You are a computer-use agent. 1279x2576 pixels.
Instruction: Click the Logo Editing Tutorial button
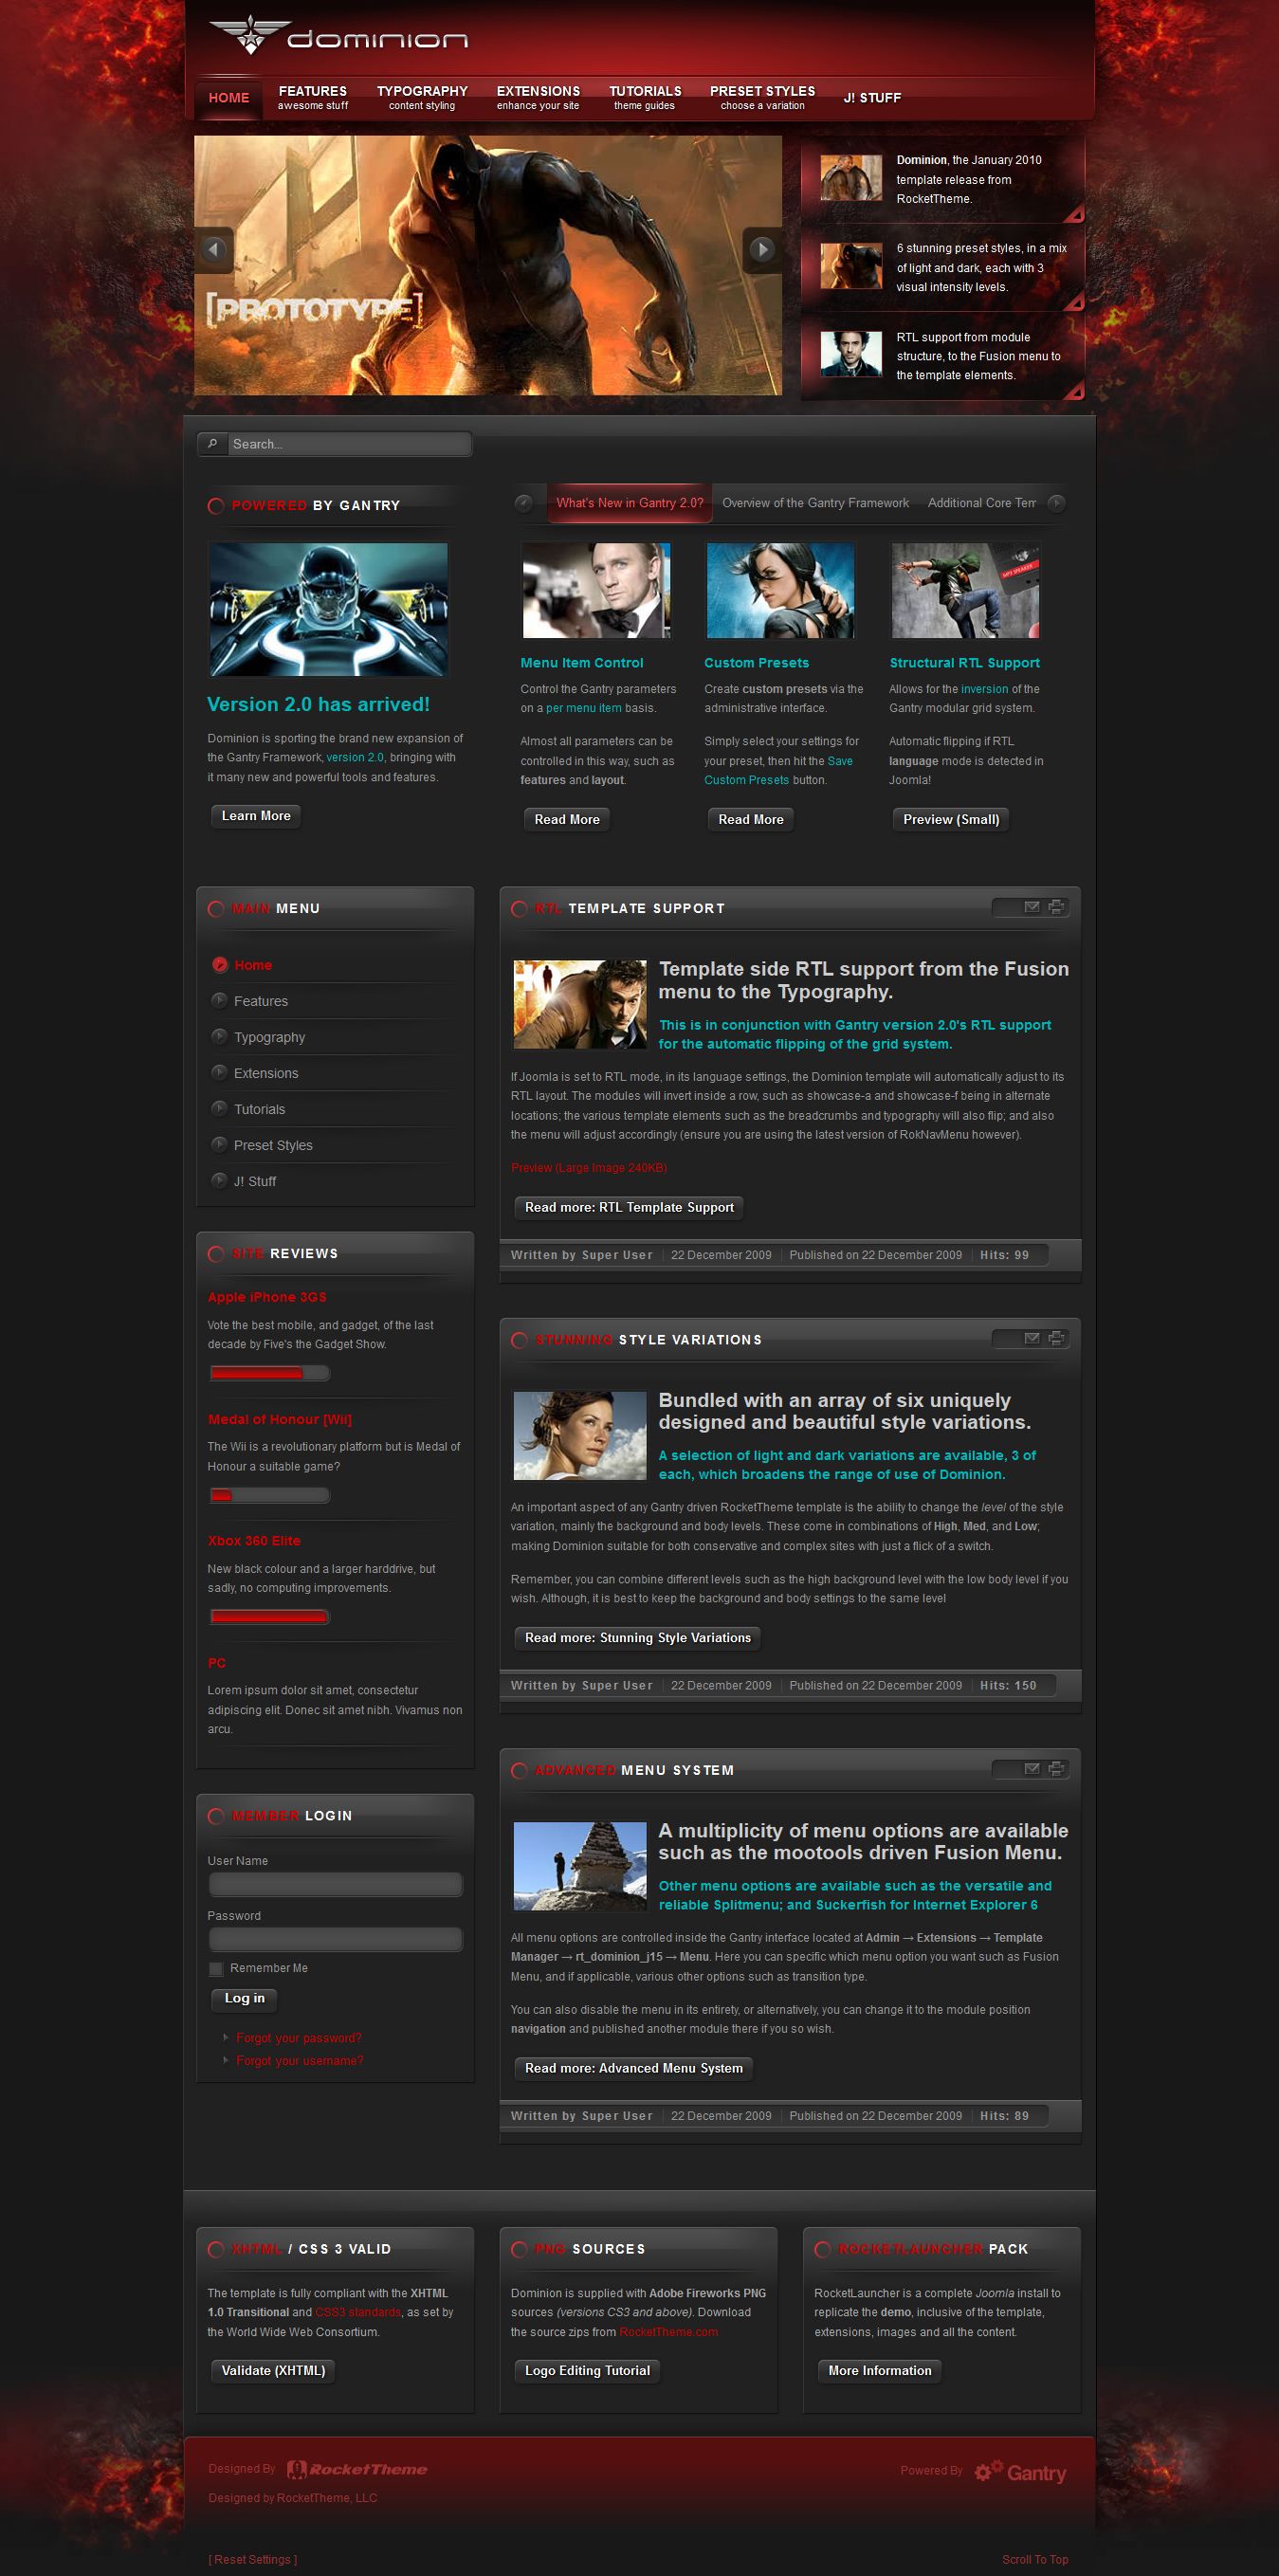(x=587, y=2370)
